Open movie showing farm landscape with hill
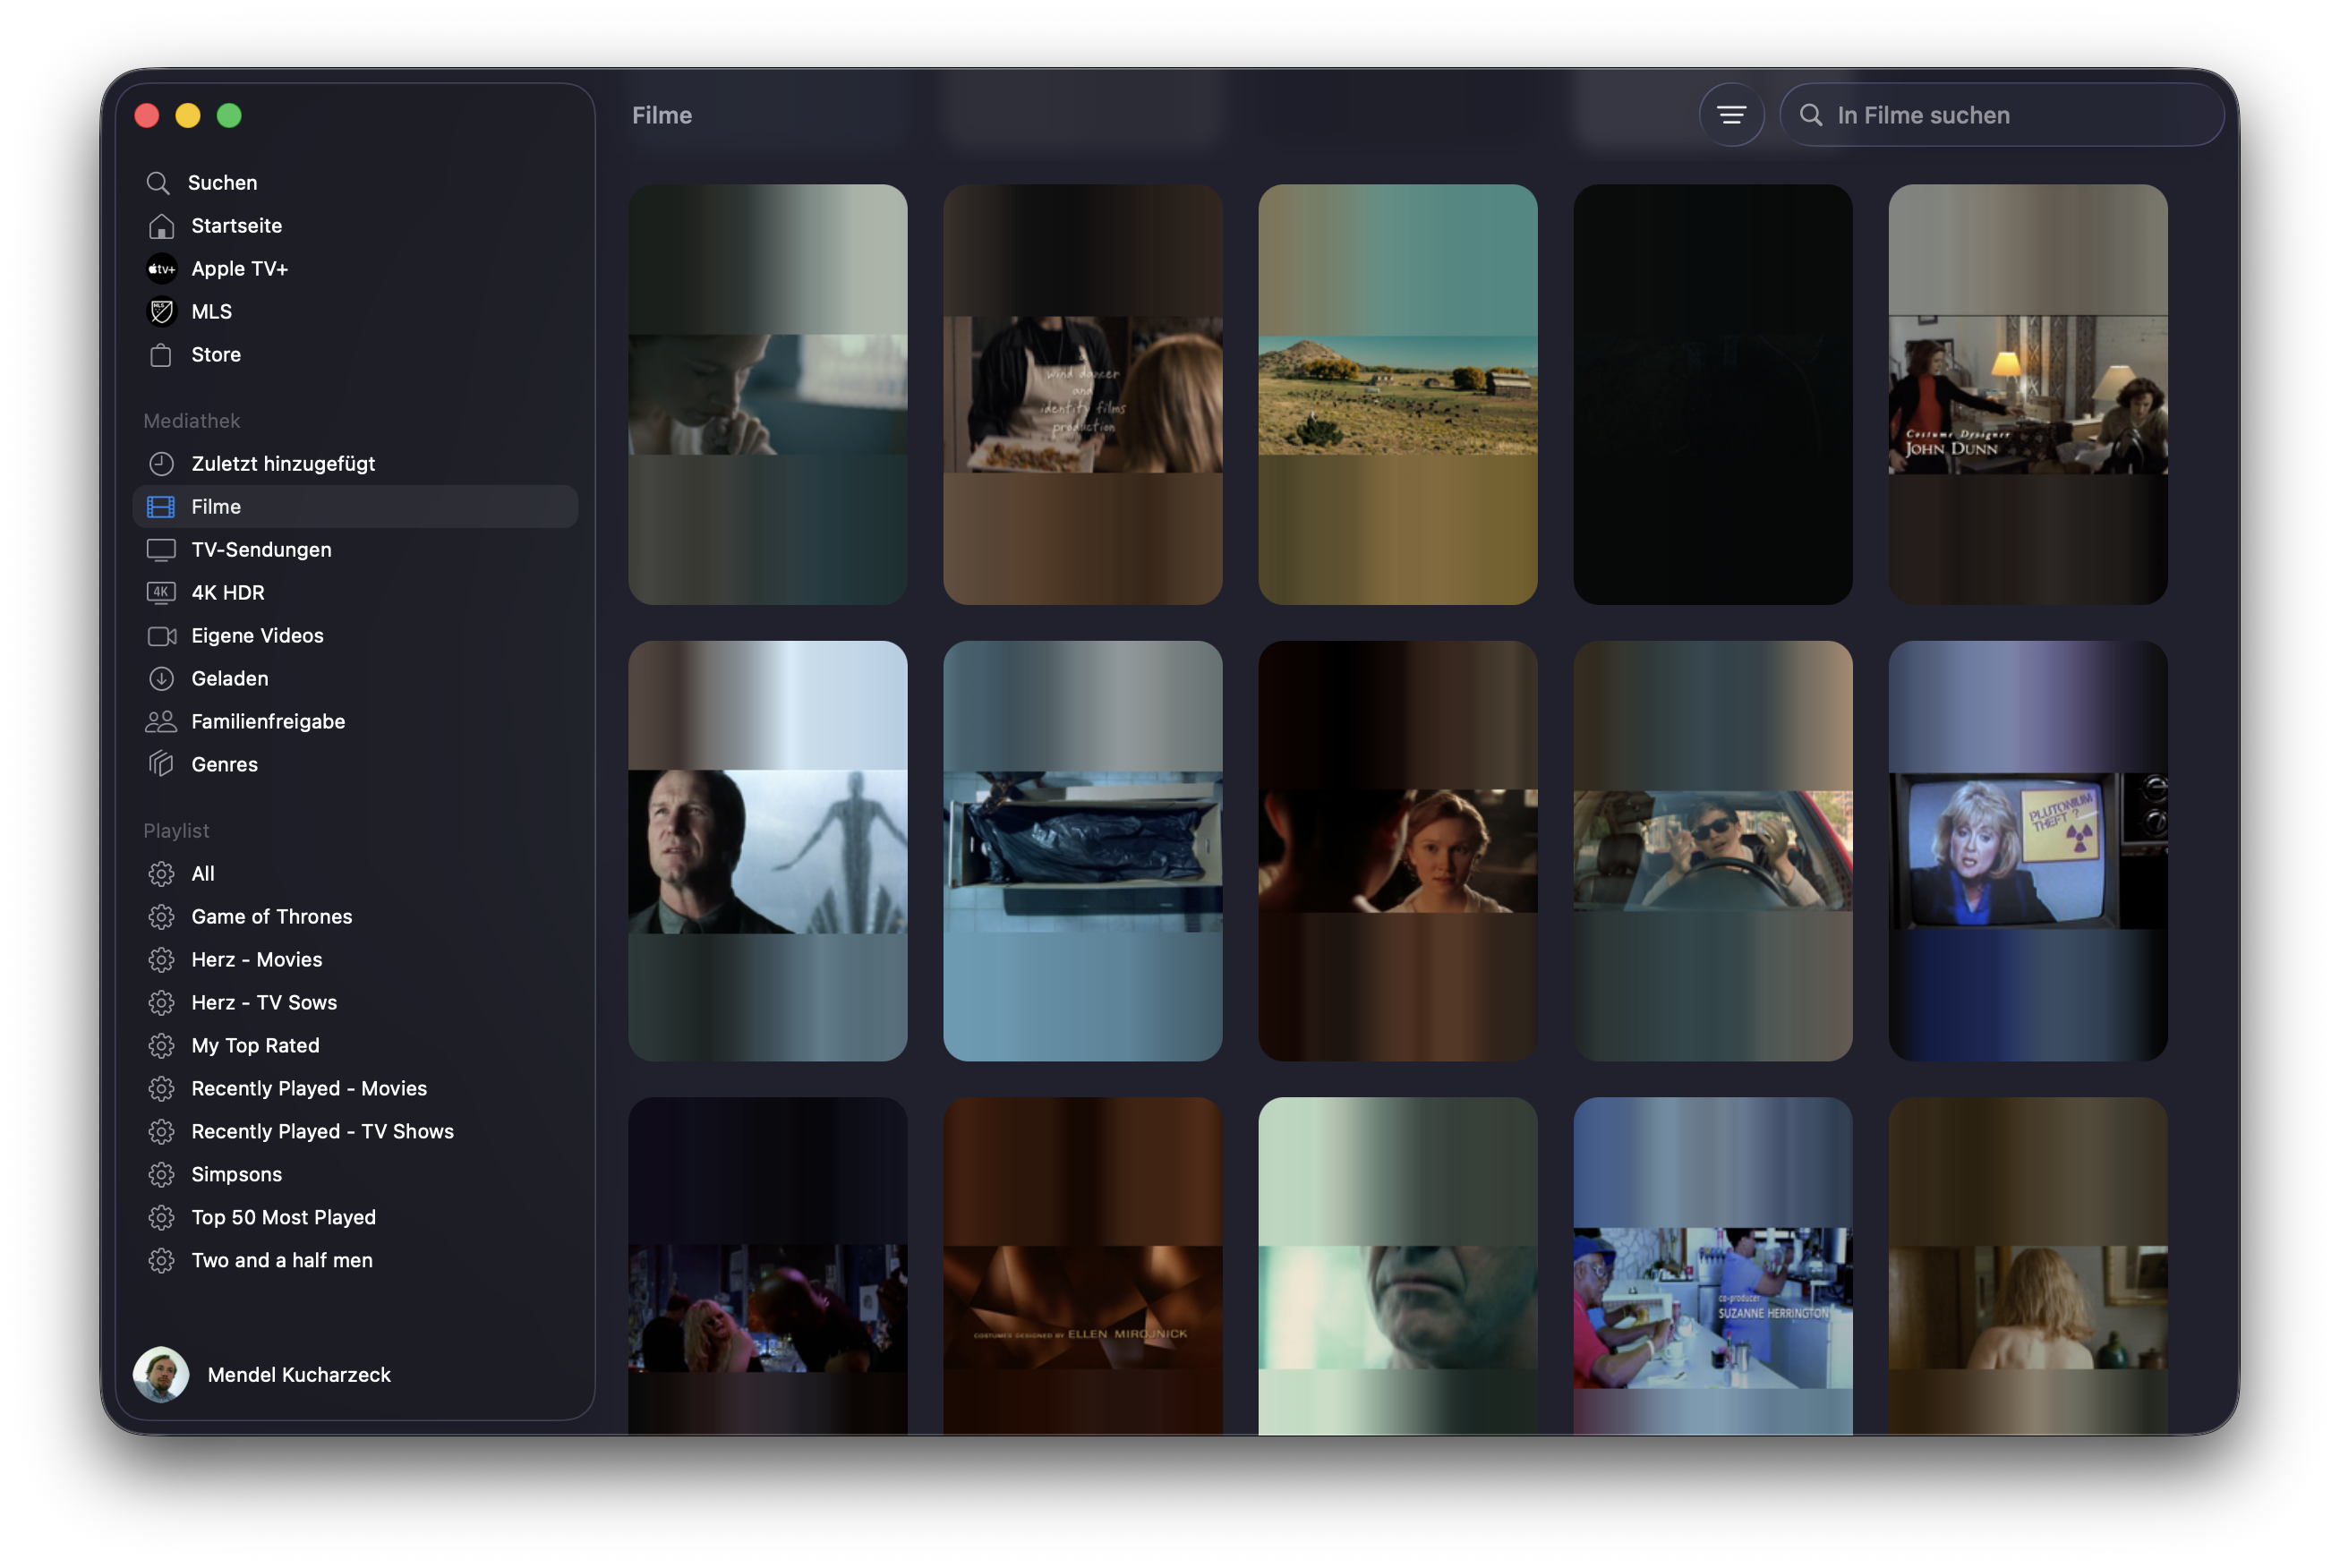This screenshot has height=1568, width=2340. (x=1397, y=394)
